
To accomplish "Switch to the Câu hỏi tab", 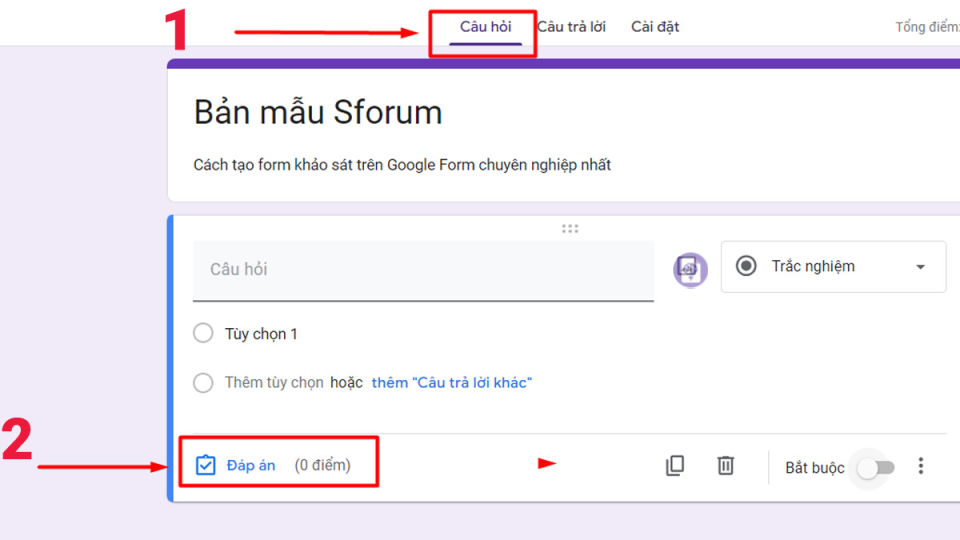I will 486,27.
